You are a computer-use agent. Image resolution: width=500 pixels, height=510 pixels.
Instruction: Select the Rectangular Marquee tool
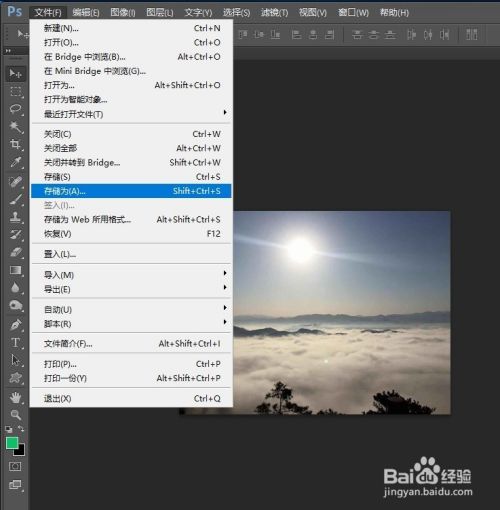click(x=15, y=91)
